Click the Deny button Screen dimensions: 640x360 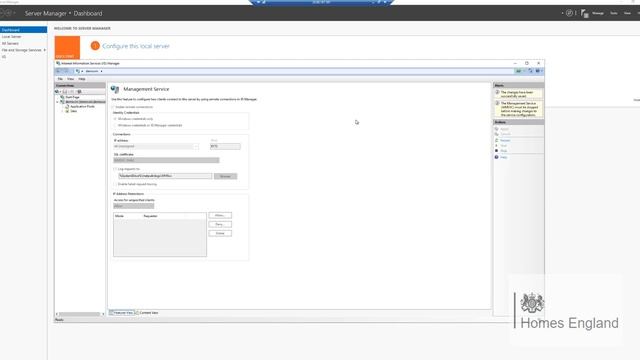pyautogui.click(x=220, y=224)
